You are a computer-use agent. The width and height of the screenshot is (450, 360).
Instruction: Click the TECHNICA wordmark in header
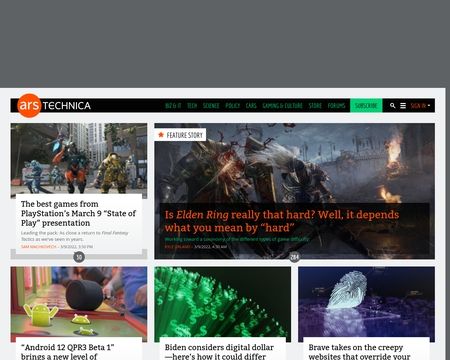tap(67, 106)
